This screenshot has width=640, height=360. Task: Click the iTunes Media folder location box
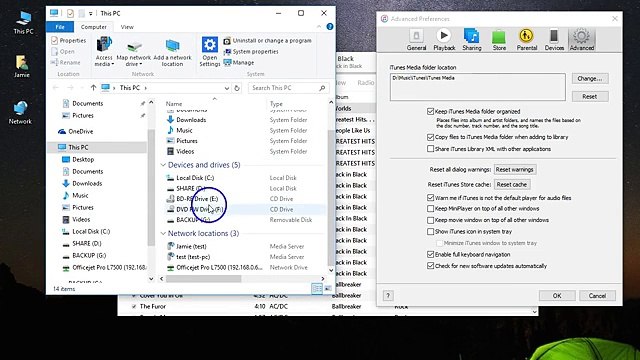pos(478,87)
